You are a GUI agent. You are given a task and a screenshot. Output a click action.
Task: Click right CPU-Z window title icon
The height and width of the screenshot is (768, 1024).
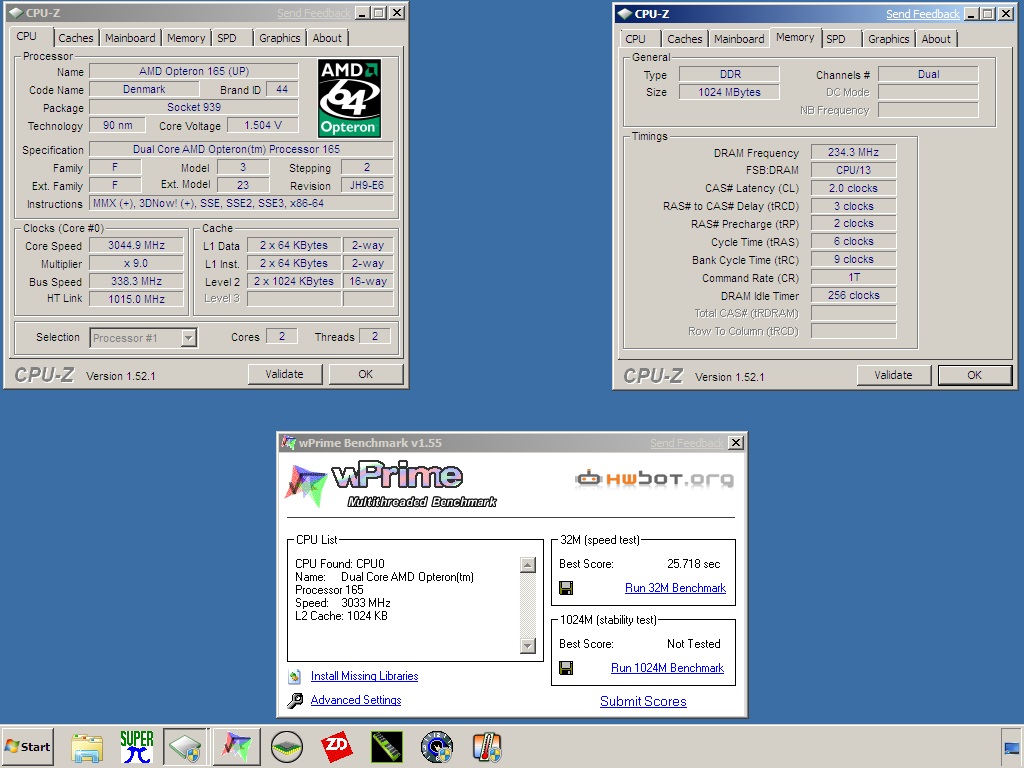click(x=624, y=14)
